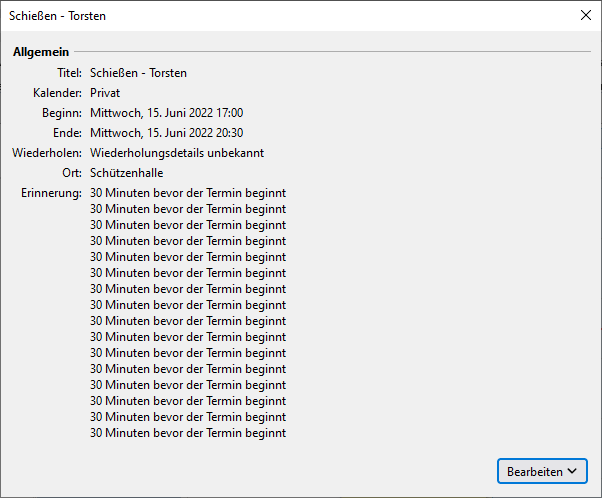
Task: Click the Allgemein section header
Action: click(x=40, y=51)
